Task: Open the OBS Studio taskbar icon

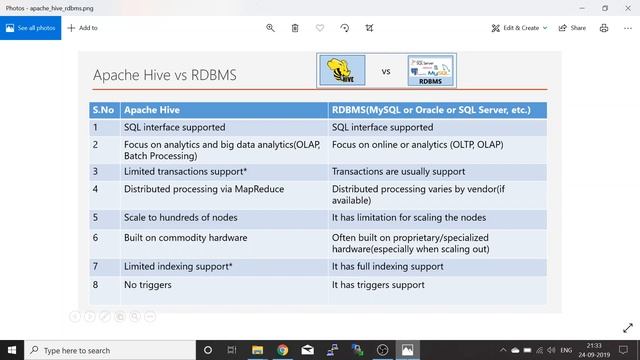Action: point(382,350)
